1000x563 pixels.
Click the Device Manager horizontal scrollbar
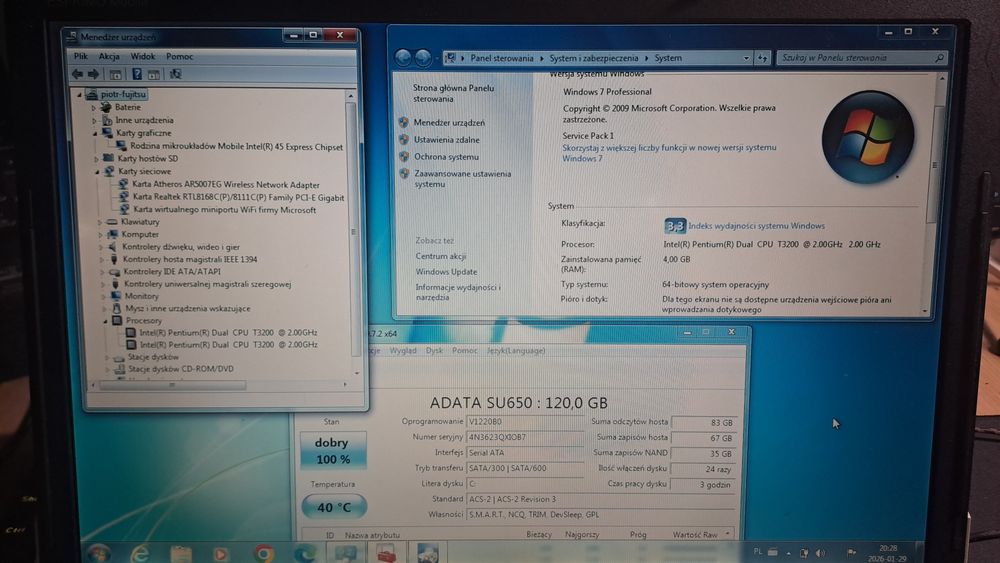172,385
